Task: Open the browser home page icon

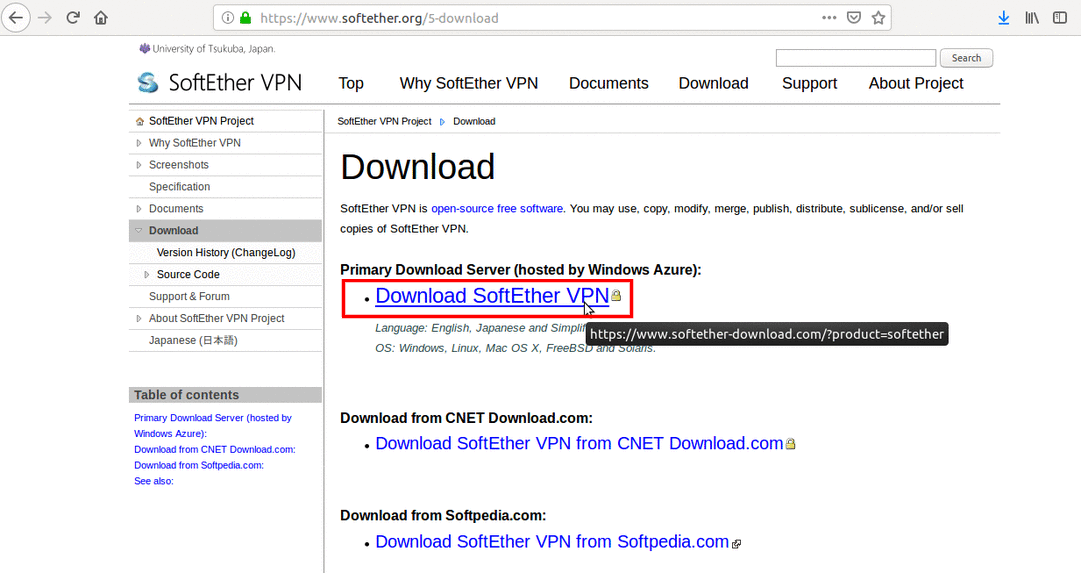Action: click(101, 18)
